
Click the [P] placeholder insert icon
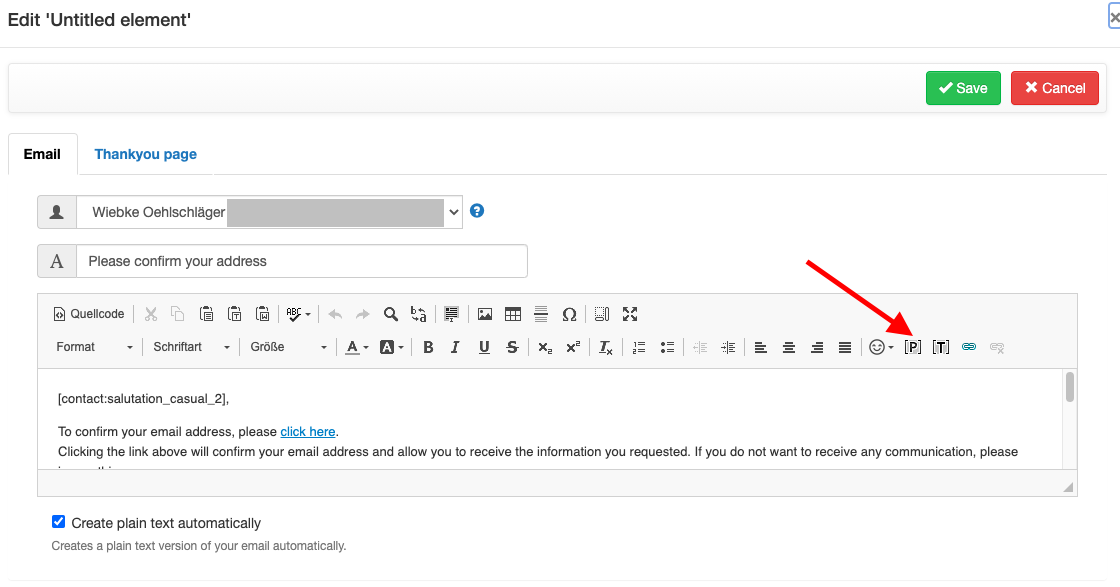pos(912,347)
